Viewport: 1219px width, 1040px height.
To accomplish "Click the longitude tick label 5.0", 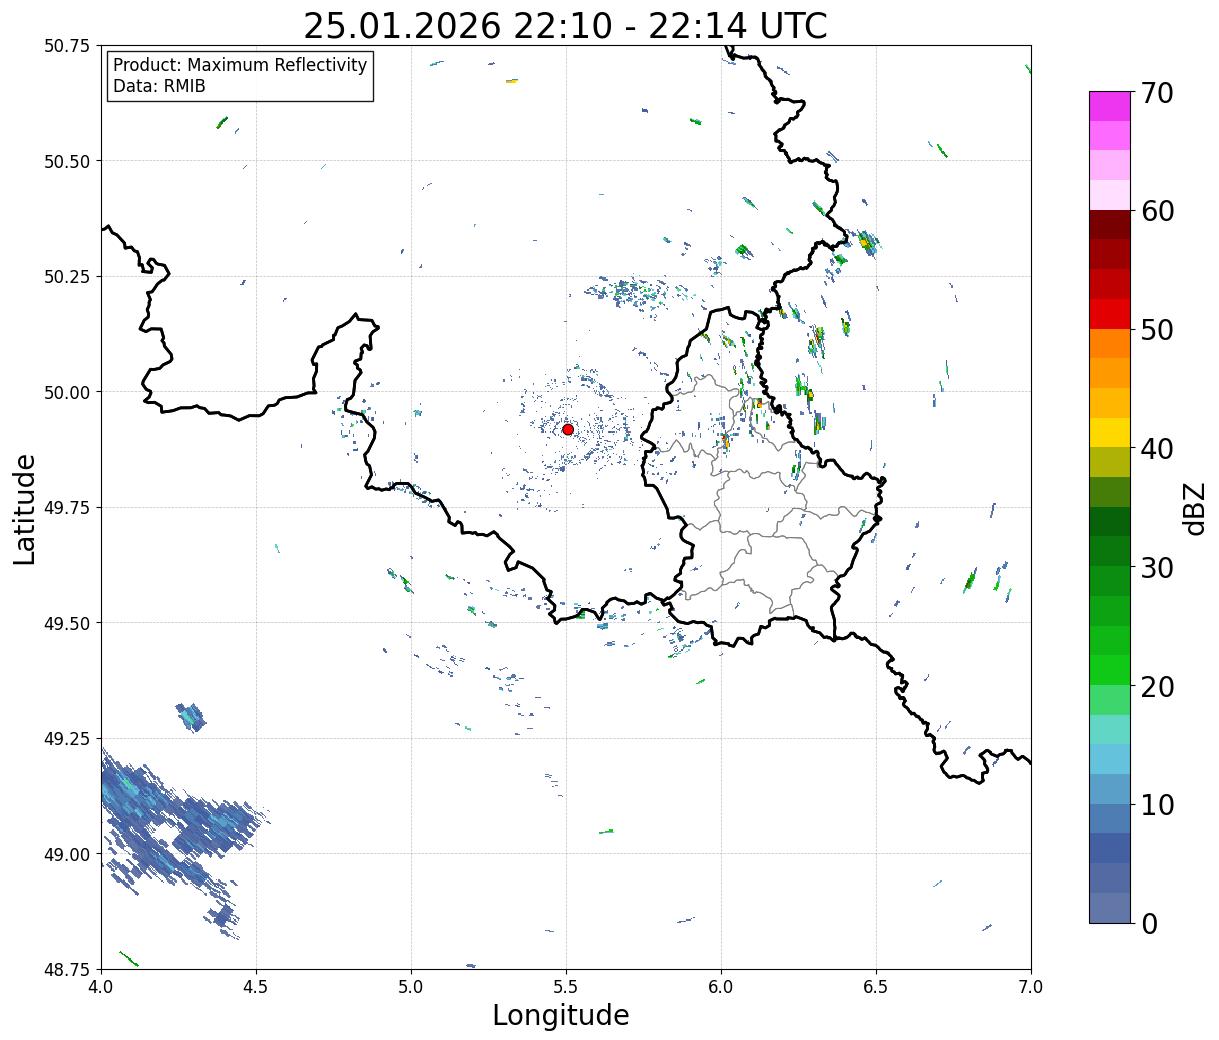I will click(411, 987).
